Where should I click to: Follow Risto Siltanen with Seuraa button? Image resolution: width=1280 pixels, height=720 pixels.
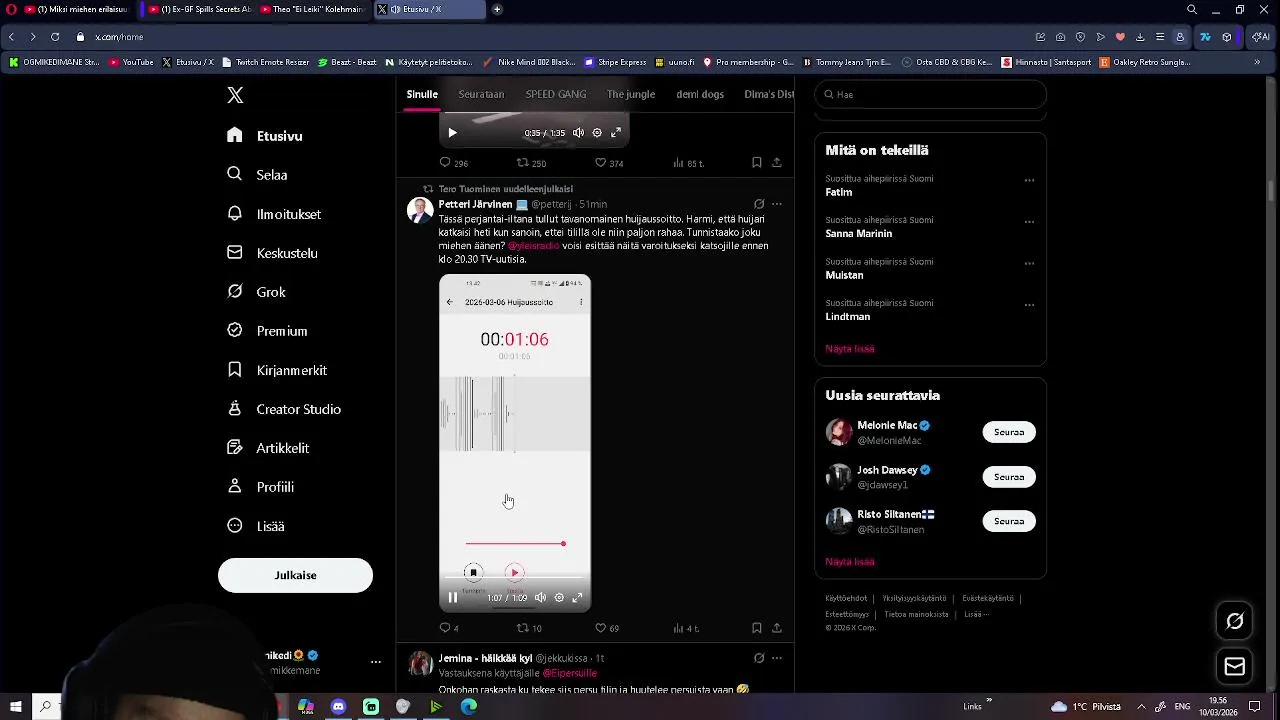(x=1009, y=521)
